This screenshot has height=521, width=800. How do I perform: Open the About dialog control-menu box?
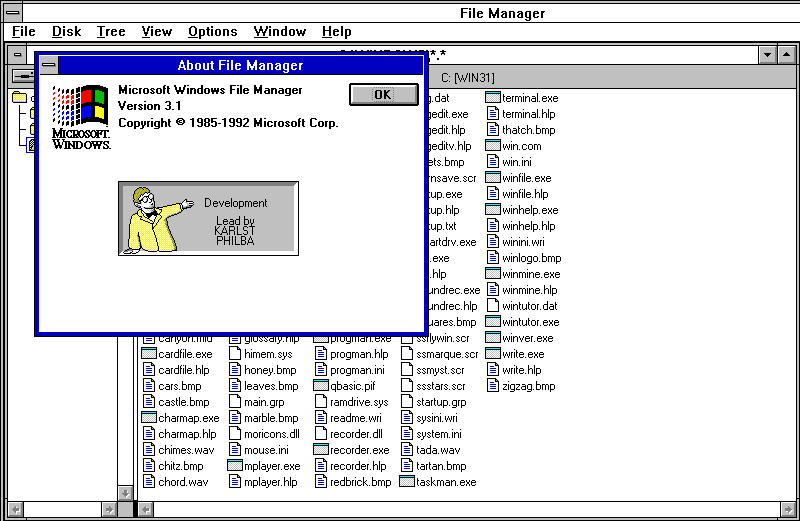tap(49, 65)
